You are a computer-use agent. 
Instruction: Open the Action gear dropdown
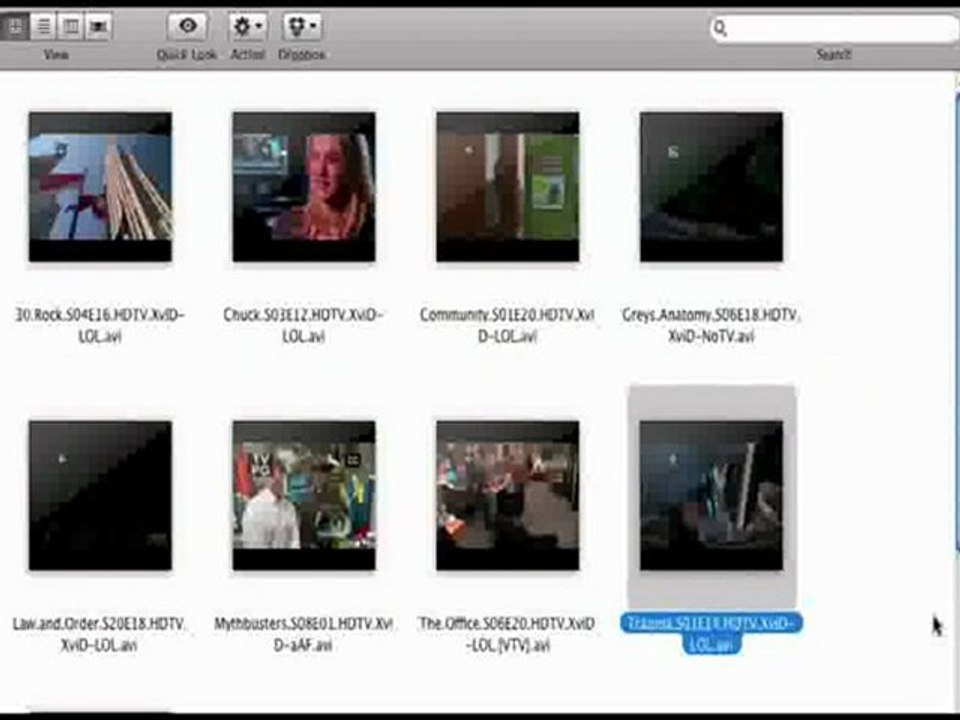point(247,26)
